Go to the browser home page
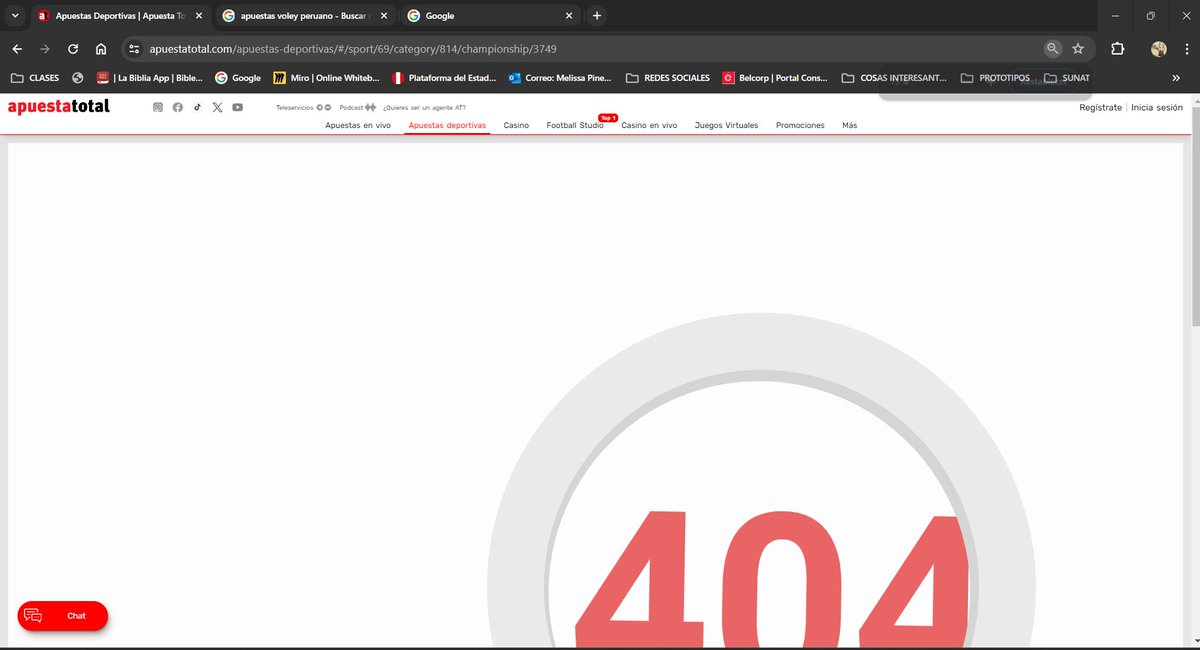The height and width of the screenshot is (650, 1200). coord(101,49)
